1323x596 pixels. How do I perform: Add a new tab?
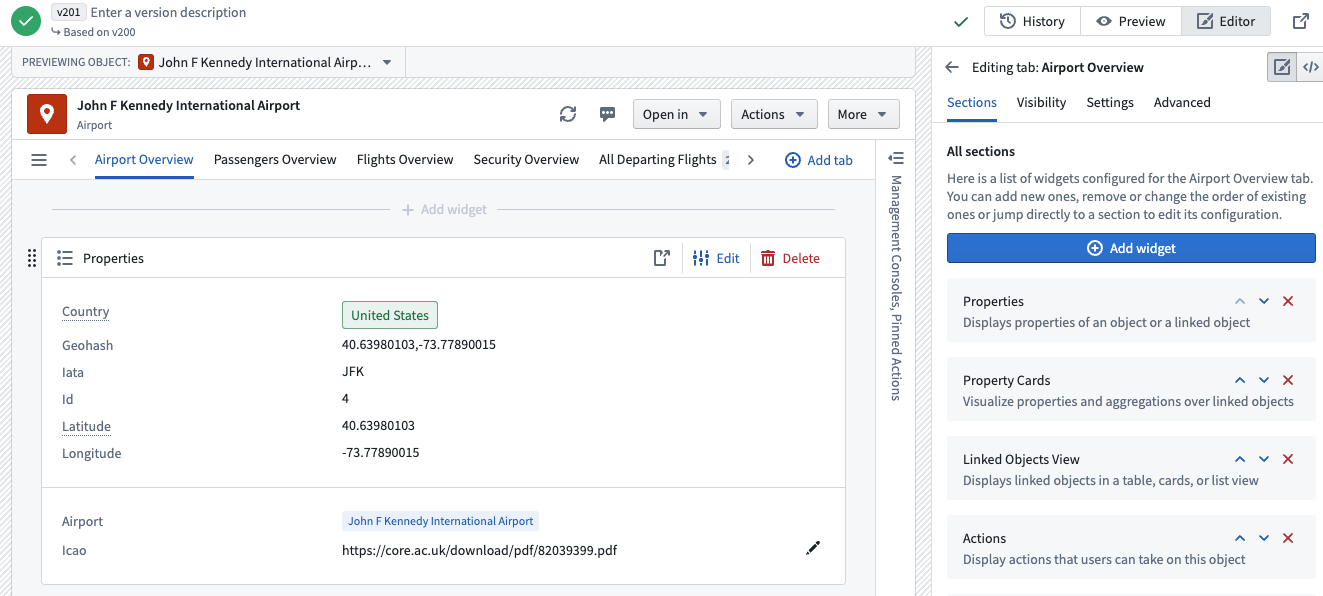[x=819, y=160]
